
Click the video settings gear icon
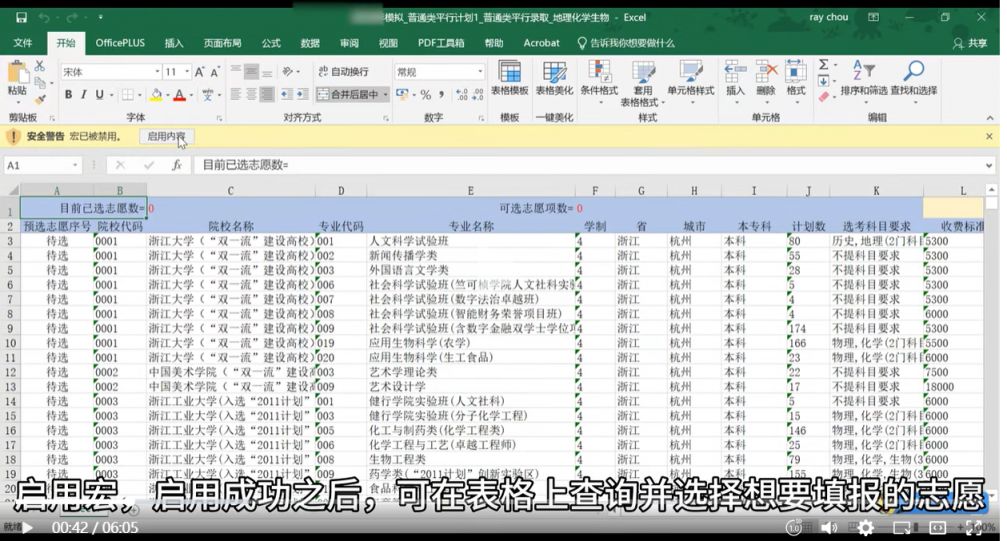tap(866, 527)
